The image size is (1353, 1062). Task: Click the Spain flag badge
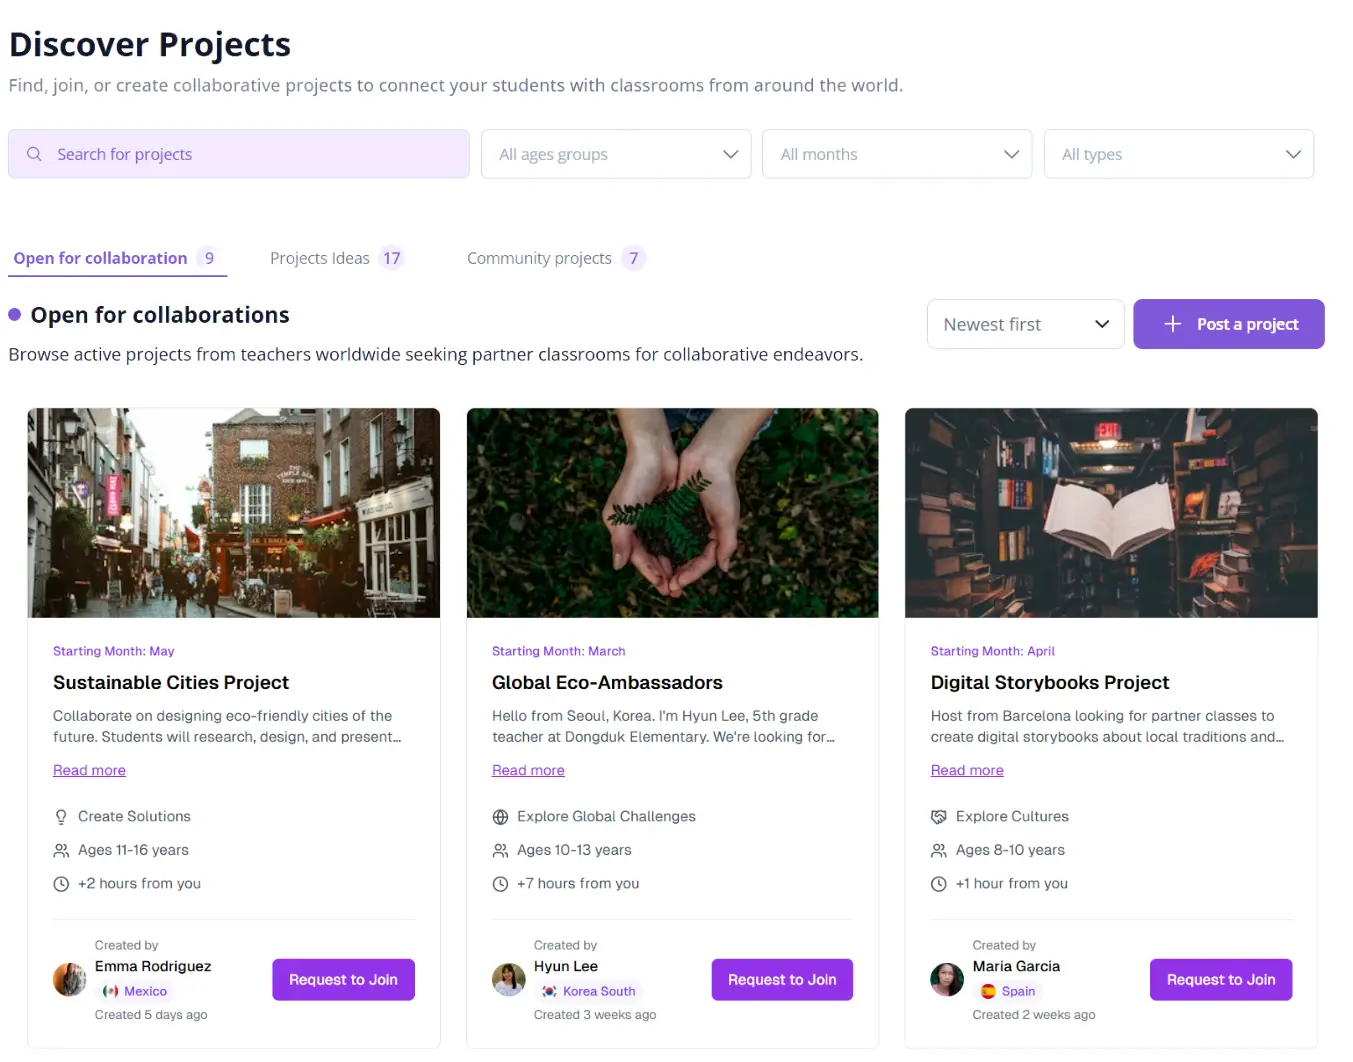tap(1007, 992)
